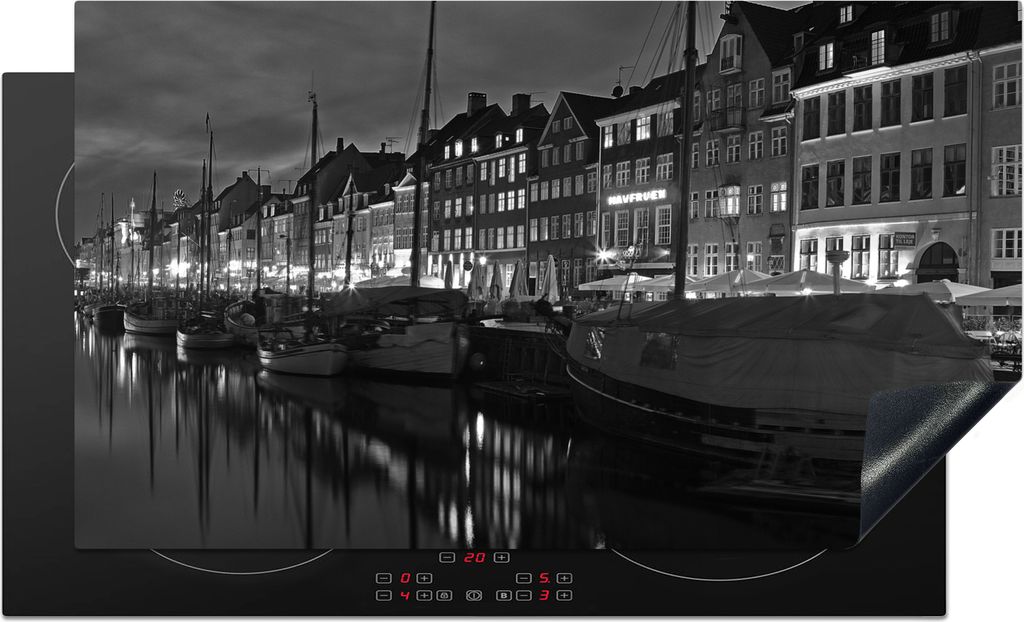Increase the zone showing level 5
The image size is (1024, 622).
pos(564,578)
